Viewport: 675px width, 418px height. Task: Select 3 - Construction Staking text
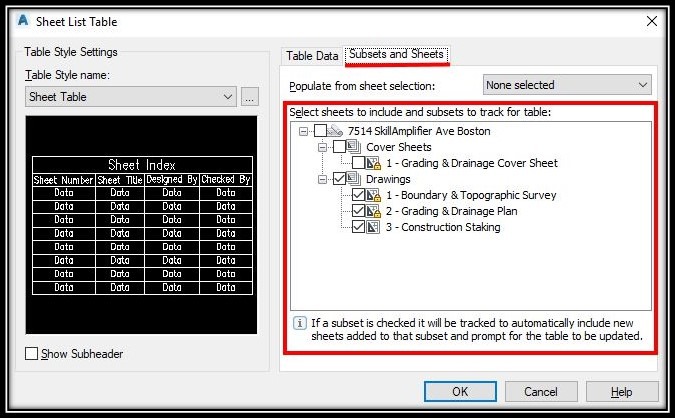click(443, 227)
